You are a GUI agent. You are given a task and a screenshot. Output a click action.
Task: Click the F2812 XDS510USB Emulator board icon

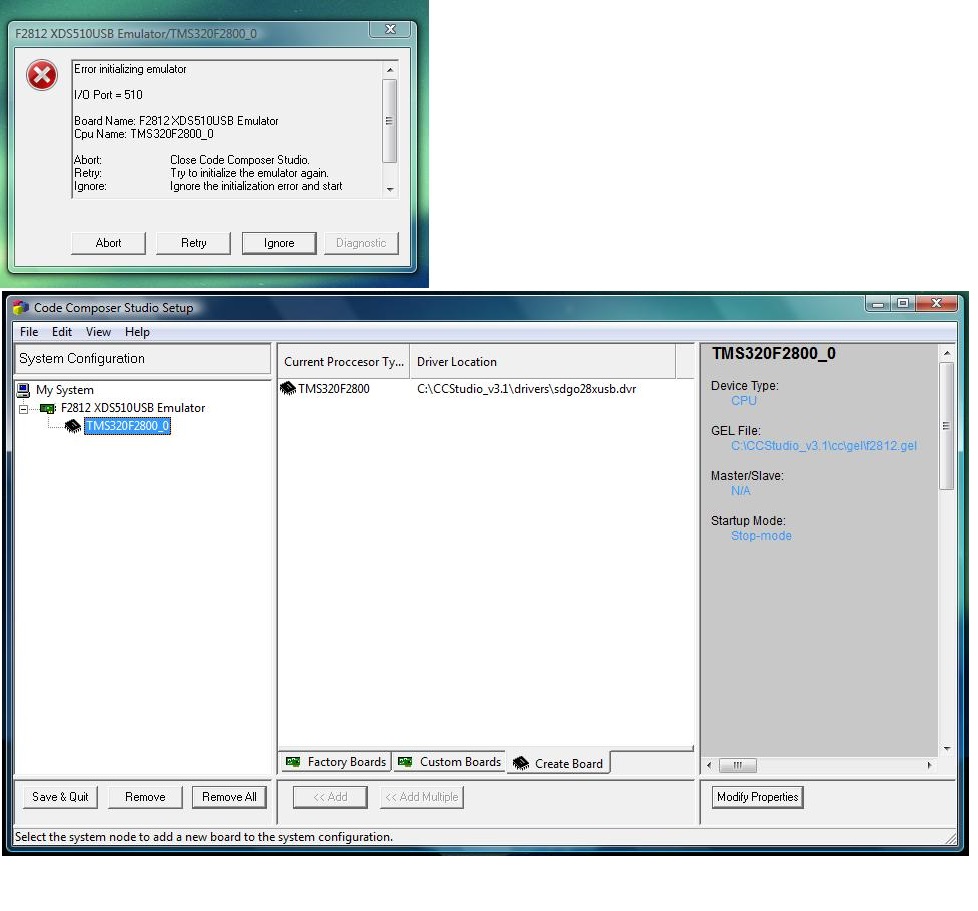[x=47, y=408]
